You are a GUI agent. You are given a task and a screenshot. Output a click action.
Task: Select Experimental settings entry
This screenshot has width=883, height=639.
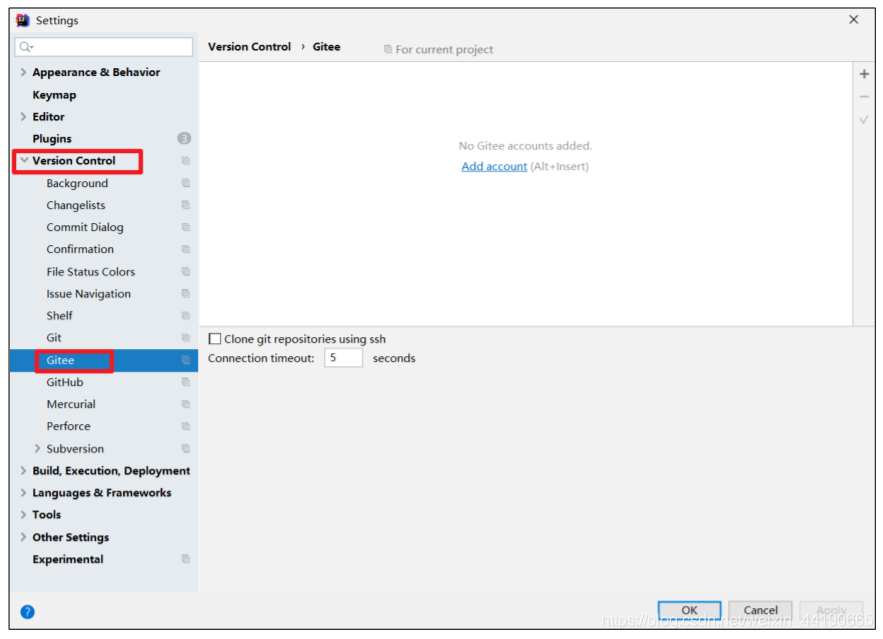point(68,559)
